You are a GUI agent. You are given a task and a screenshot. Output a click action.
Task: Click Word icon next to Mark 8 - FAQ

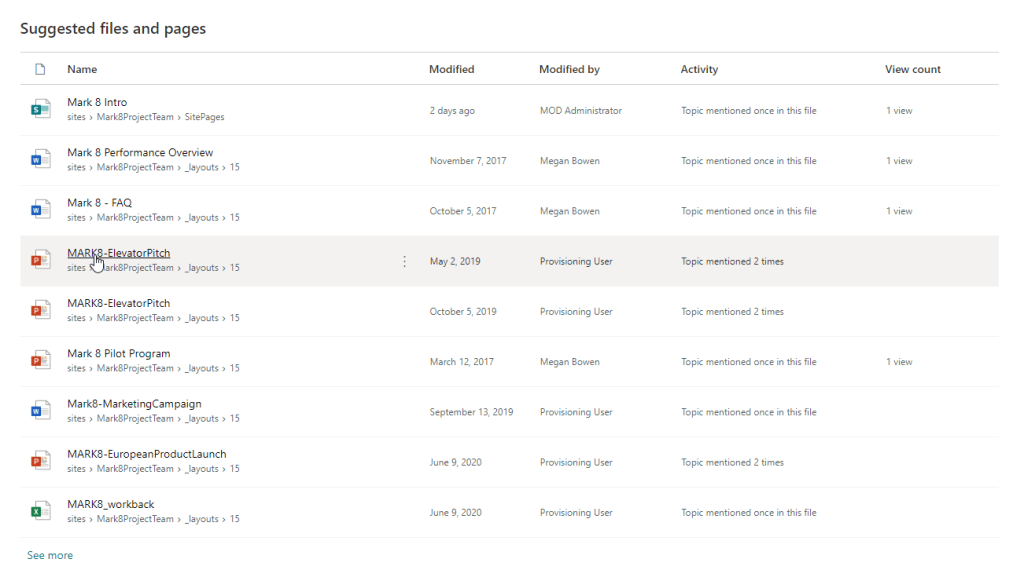[40, 210]
